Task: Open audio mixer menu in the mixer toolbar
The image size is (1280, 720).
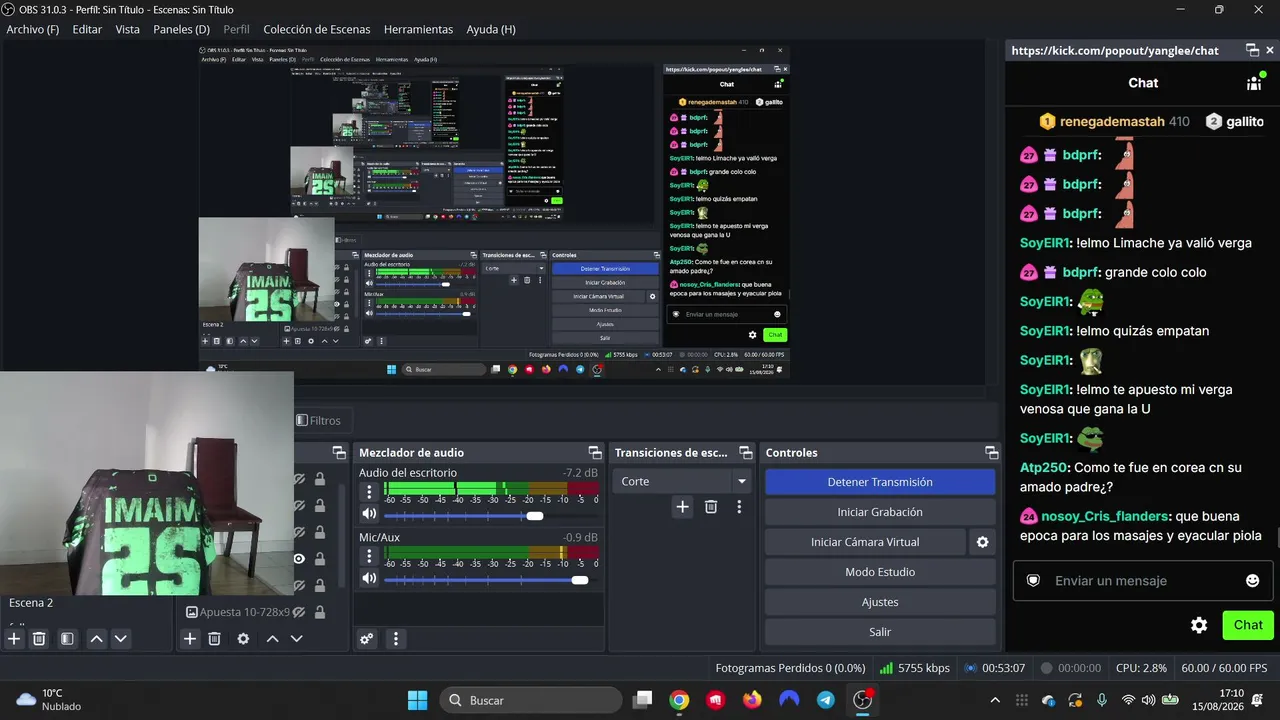Action: tap(396, 639)
